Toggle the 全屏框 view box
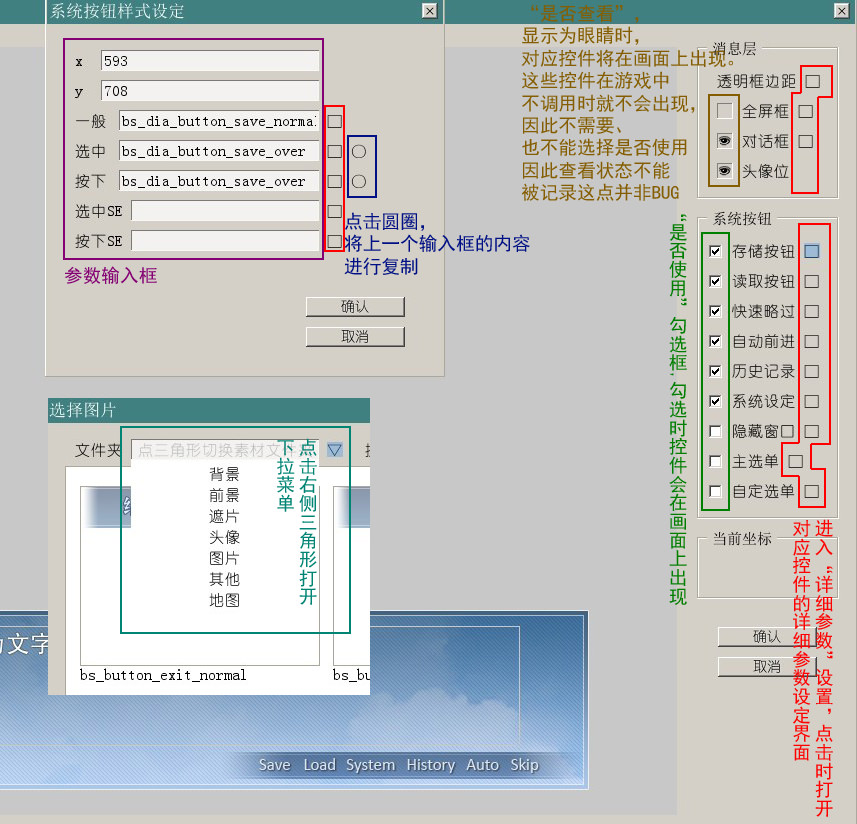The image size is (857, 824). coord(725,111)
